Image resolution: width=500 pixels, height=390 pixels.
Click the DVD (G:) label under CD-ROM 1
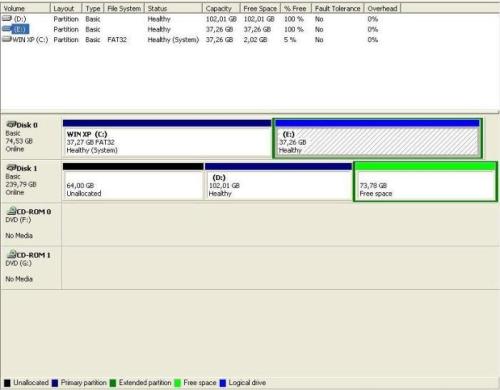click(19, 263)
